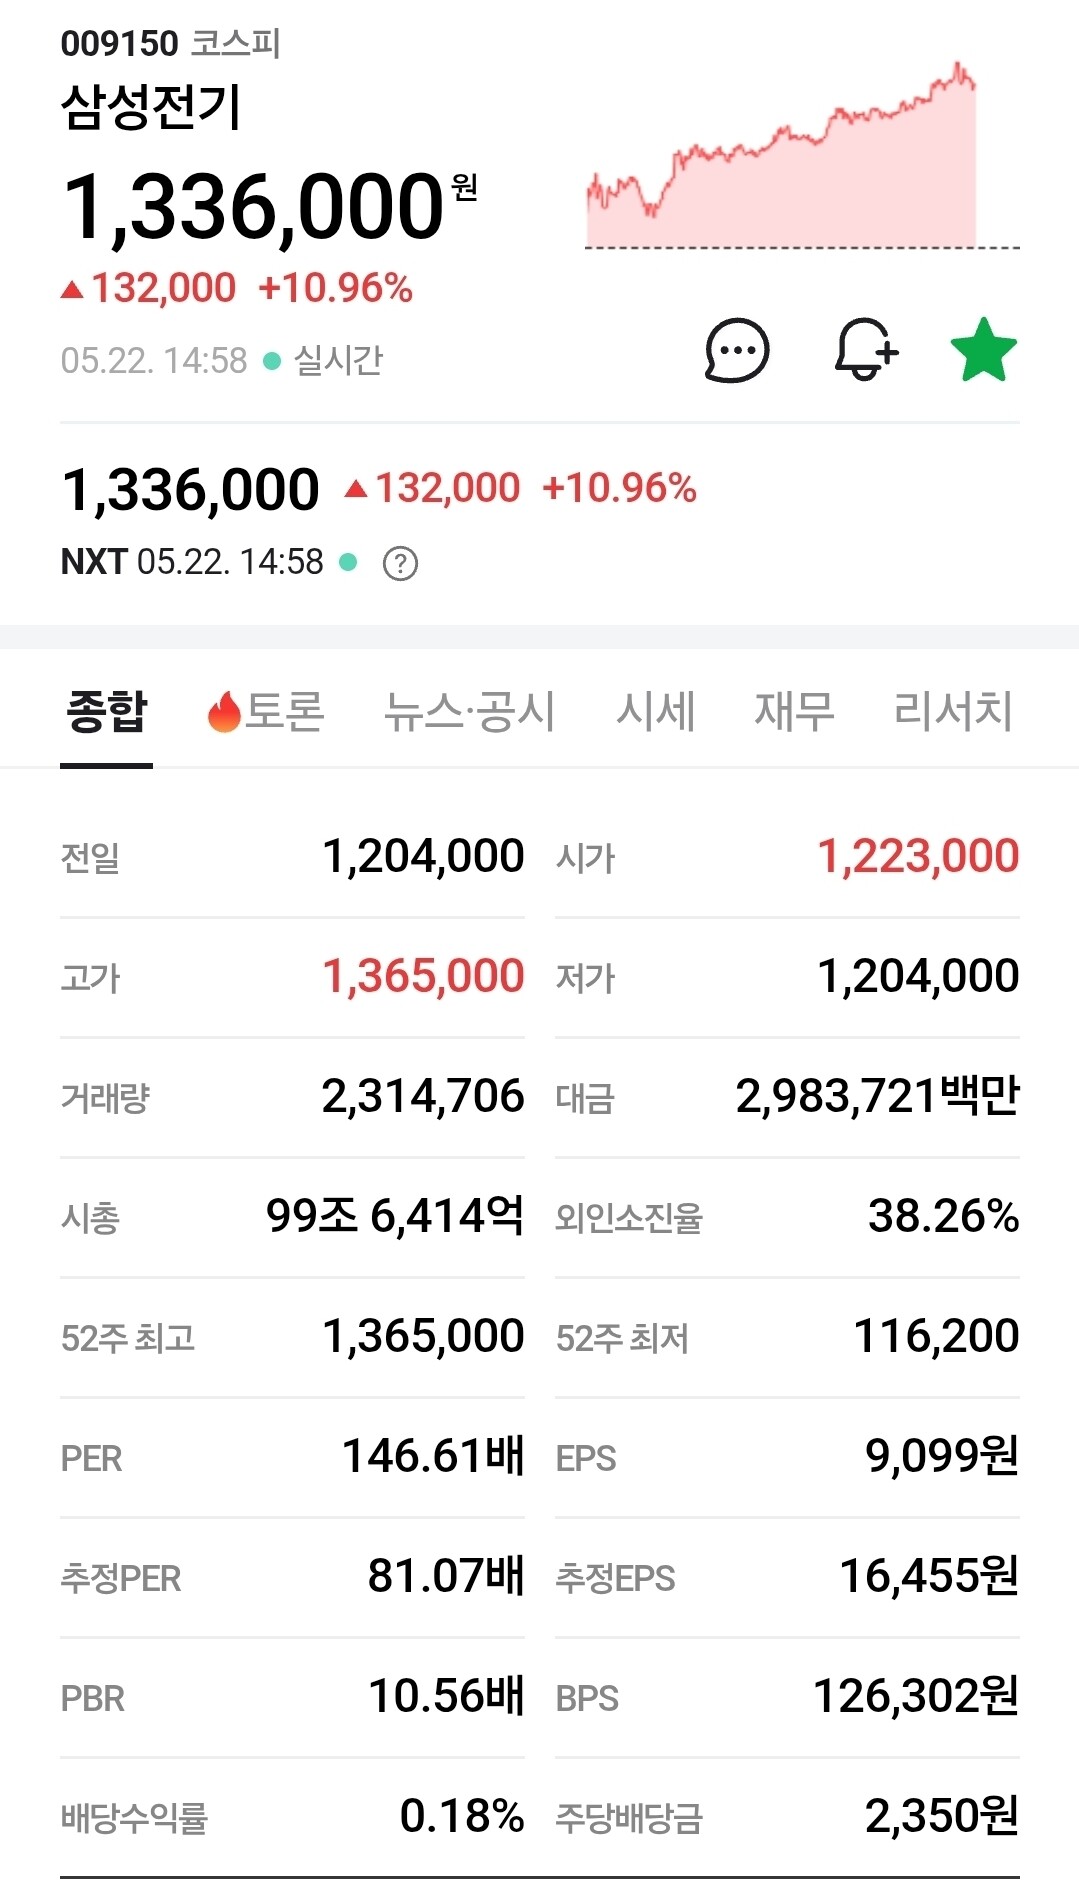The image size is (1079, 1891).
Task: Tap the 주당배당금 value 2,350원
Action: tap(941, 1816)
